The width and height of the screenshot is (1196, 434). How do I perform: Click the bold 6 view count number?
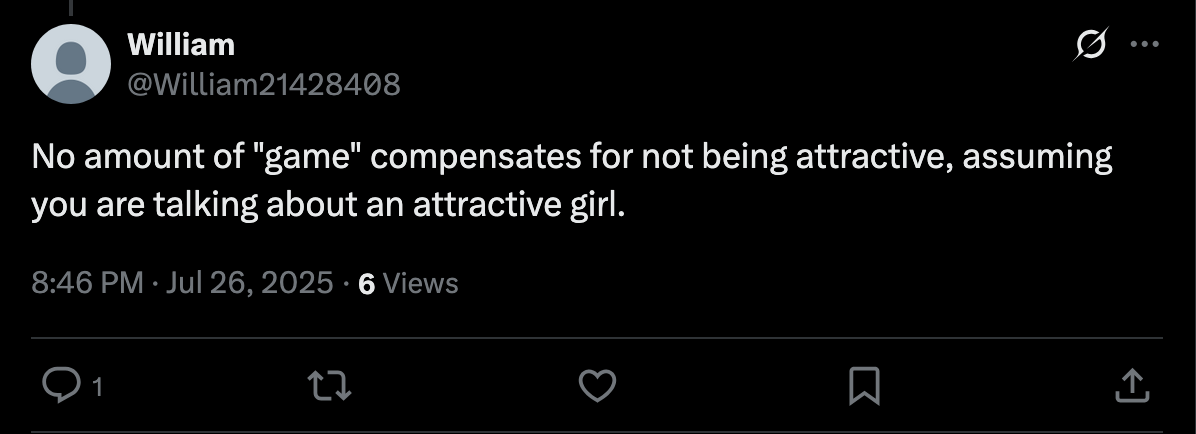(366, 284)
